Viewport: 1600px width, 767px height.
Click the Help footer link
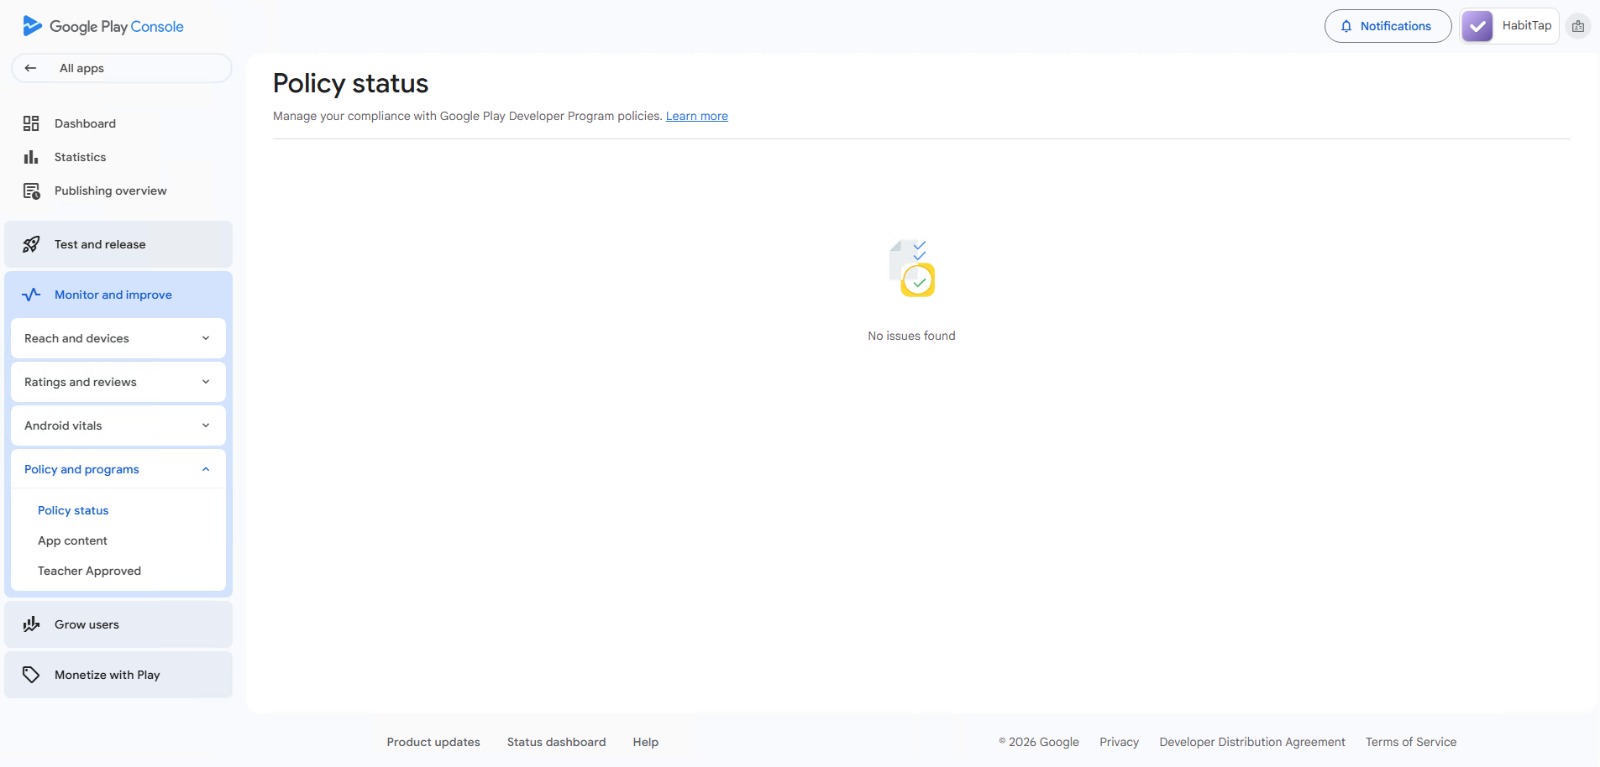point(646,742)
